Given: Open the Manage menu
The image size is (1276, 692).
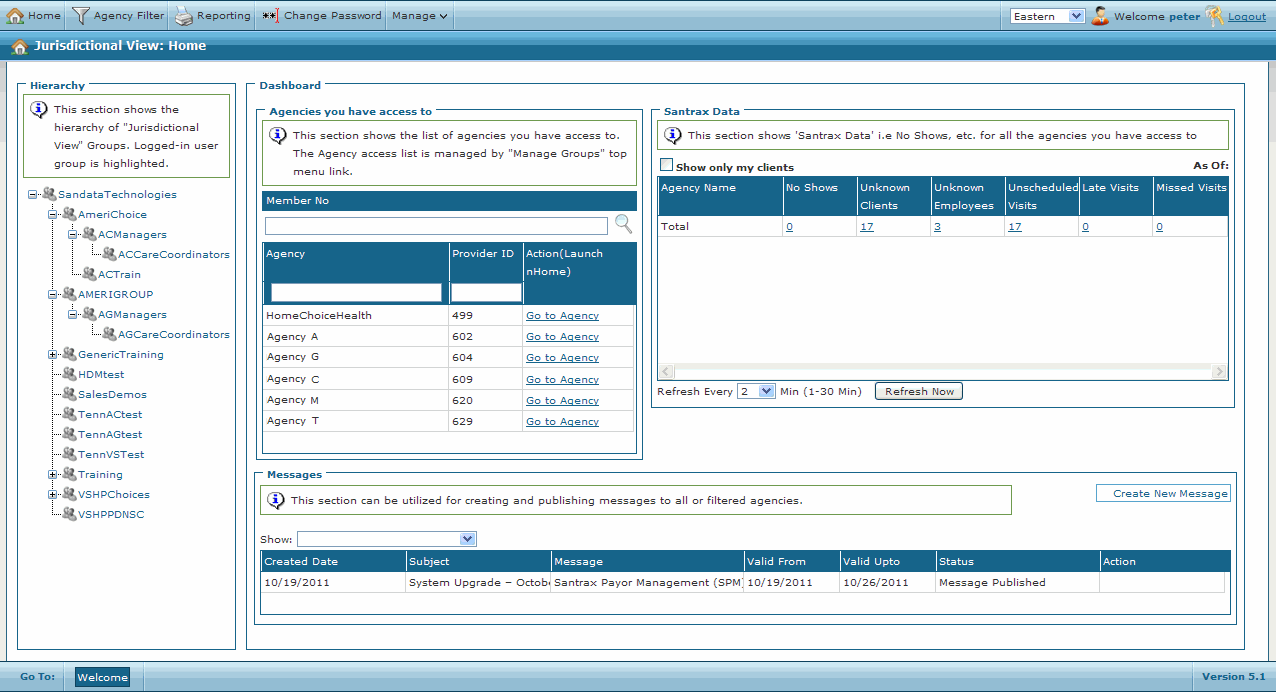Looking at the screenshot, I should tap(419, 16).
